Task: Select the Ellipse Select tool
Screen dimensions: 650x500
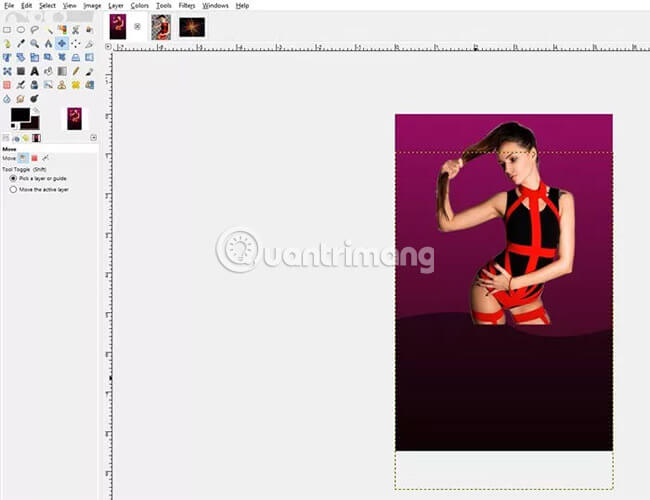Action: tap(21, 30)
